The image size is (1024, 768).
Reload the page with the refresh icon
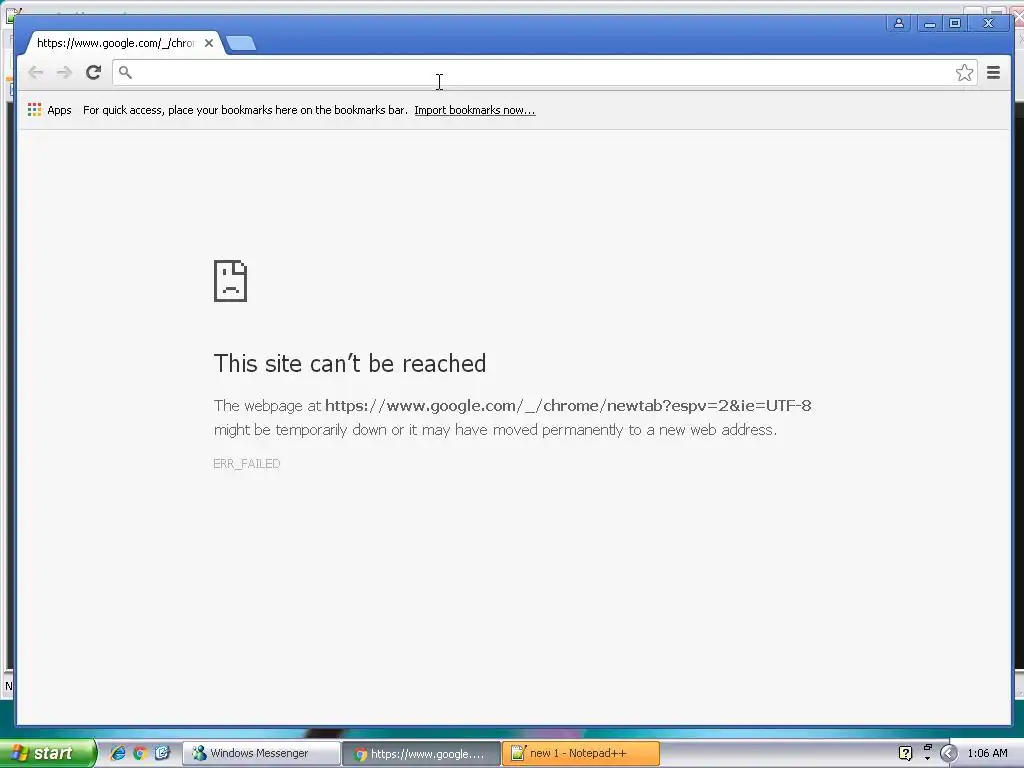[93, 72]
